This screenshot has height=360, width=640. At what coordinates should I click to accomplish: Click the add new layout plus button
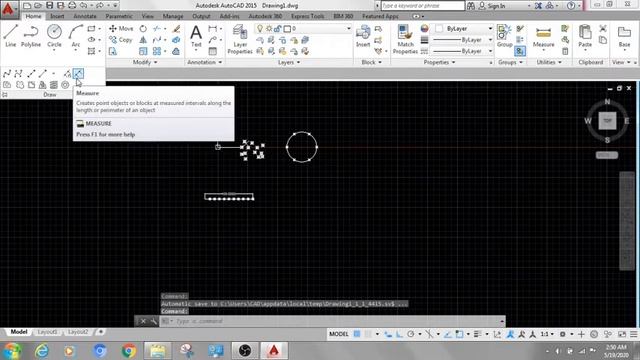[101, 332]
